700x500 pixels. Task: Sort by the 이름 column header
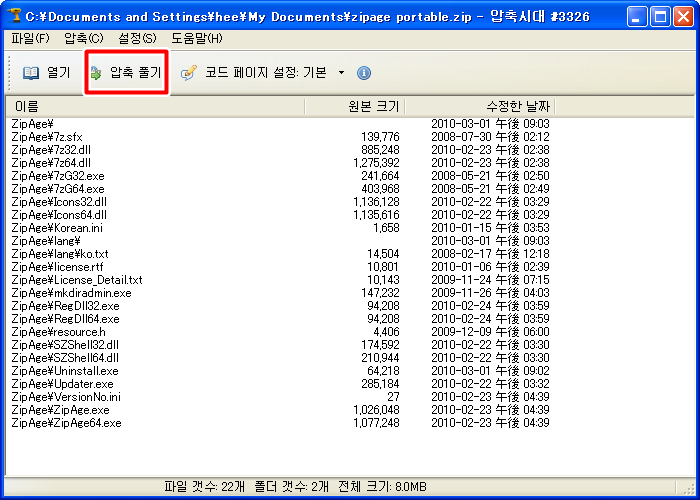(154, 107)
